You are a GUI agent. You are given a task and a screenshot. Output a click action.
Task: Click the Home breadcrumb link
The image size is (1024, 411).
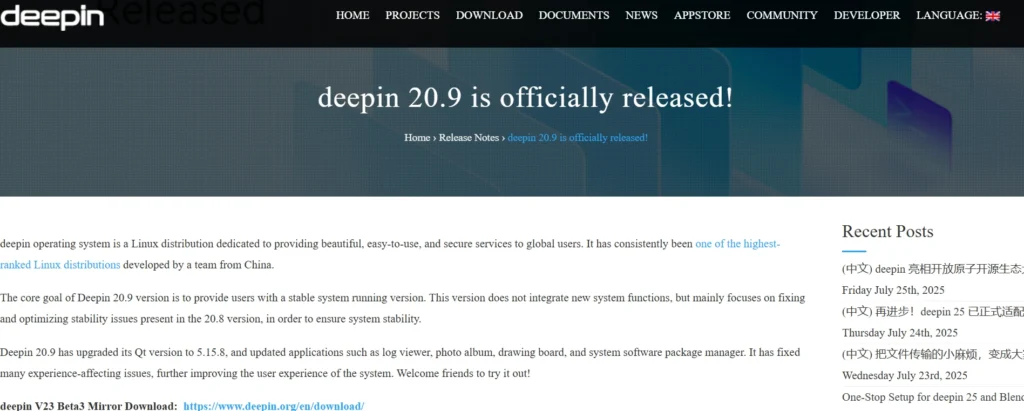[417, 138]
